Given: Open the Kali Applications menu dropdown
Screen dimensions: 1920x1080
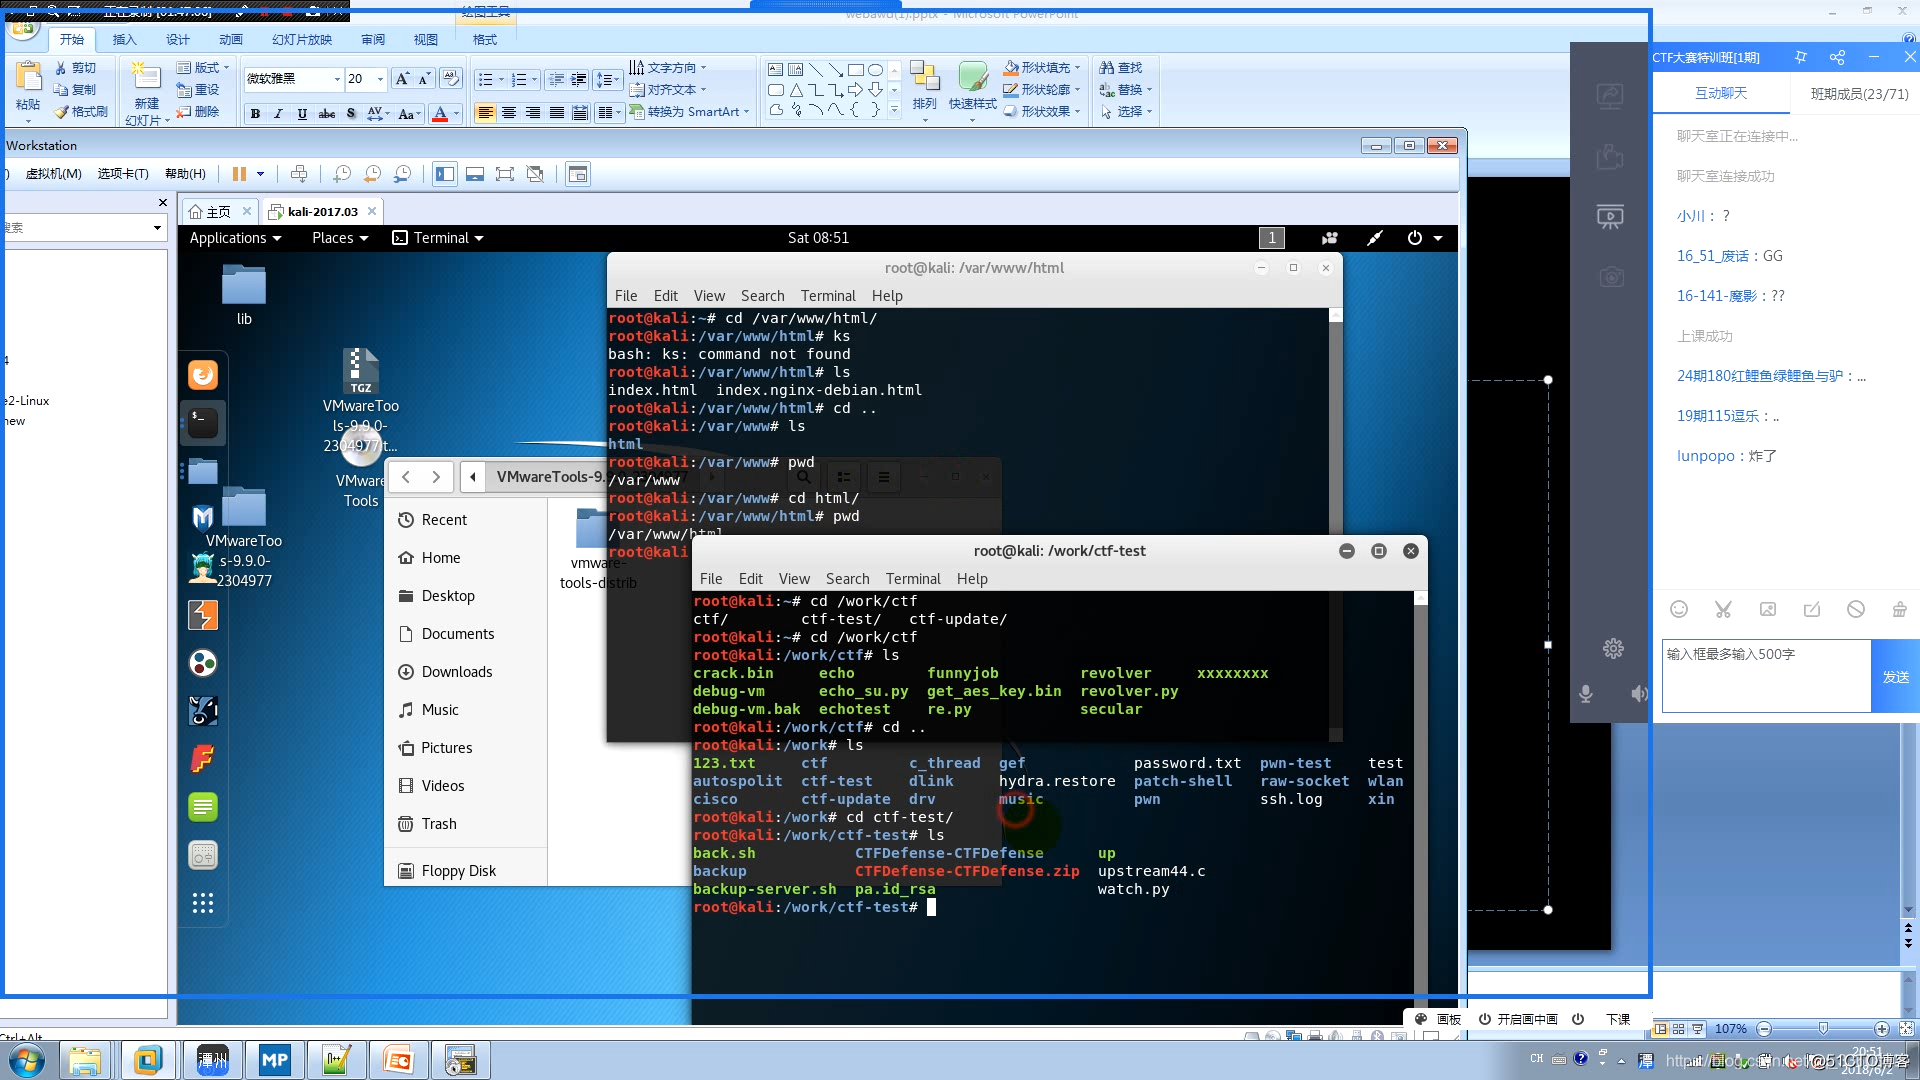Looking at the screenshot, I should [x=235, y=238].
